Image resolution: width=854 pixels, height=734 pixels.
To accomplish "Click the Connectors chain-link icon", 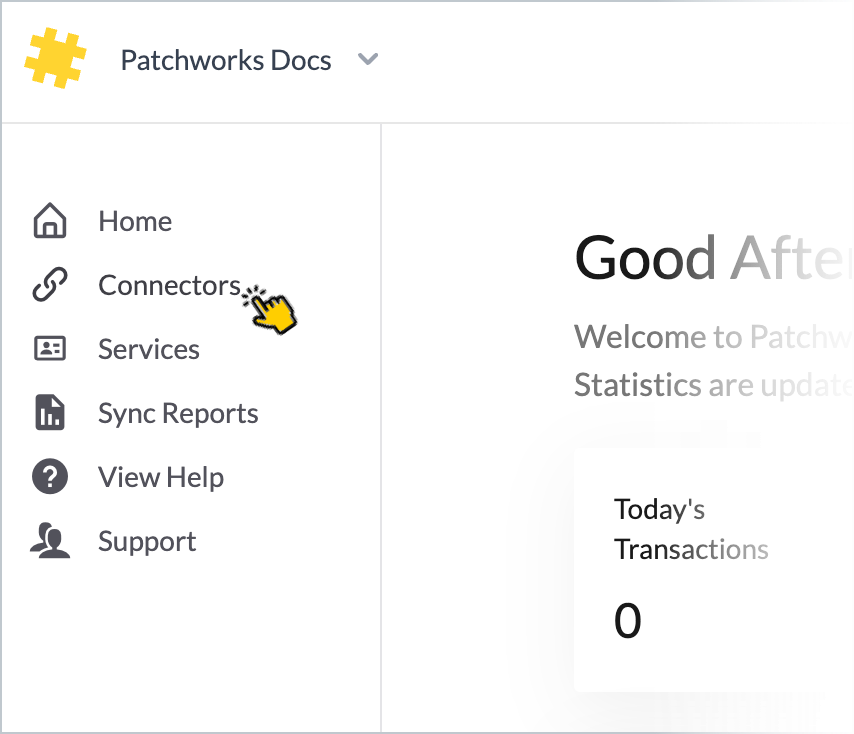I will (50, 284).
